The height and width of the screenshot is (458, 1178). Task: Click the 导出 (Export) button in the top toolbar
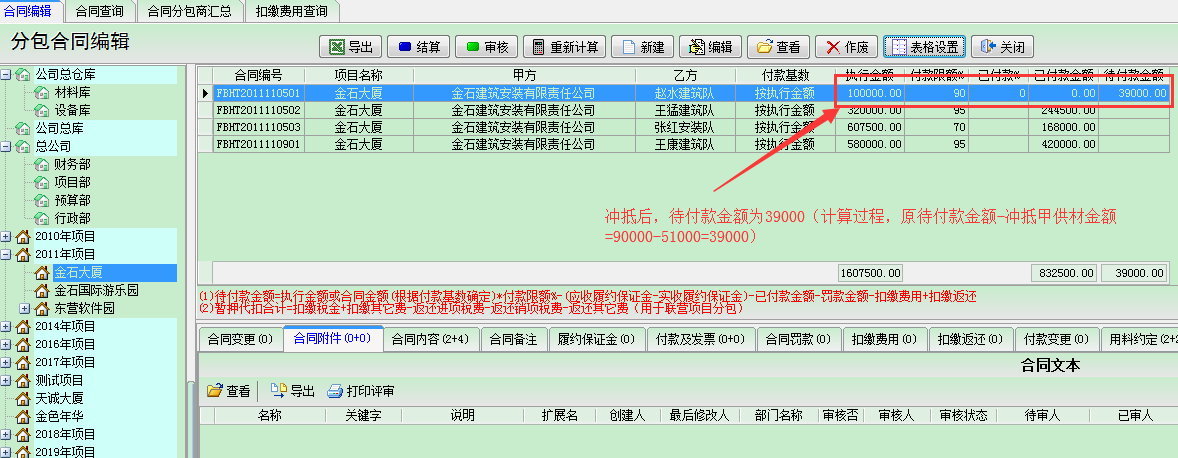click(x=350, y=47)
